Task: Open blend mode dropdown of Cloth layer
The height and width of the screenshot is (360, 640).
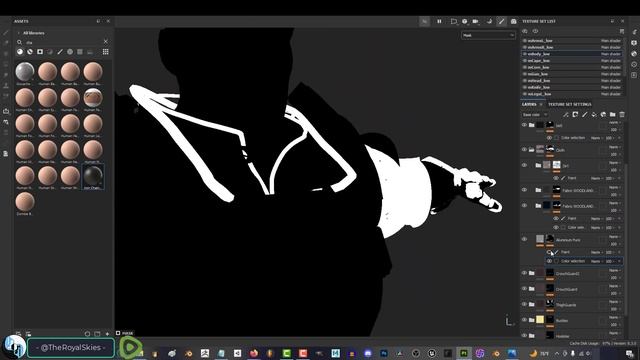Action: pyautogui.click(x=614, y=147)
